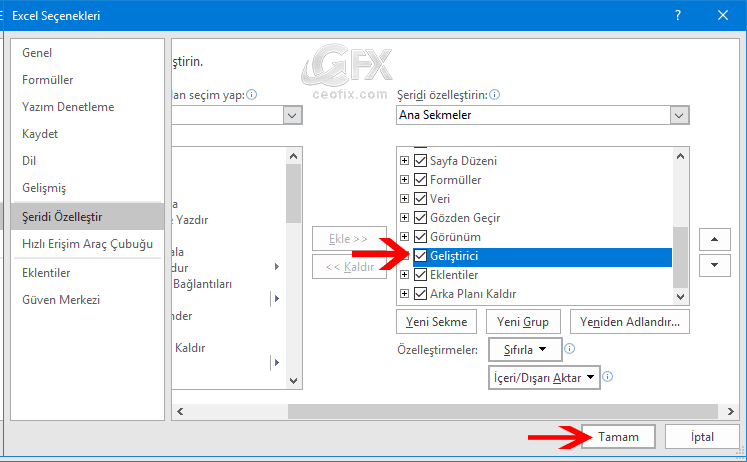Toggle the Formüller tab checkbox
The image size is (747, 462).
click(x=420, y=180)
